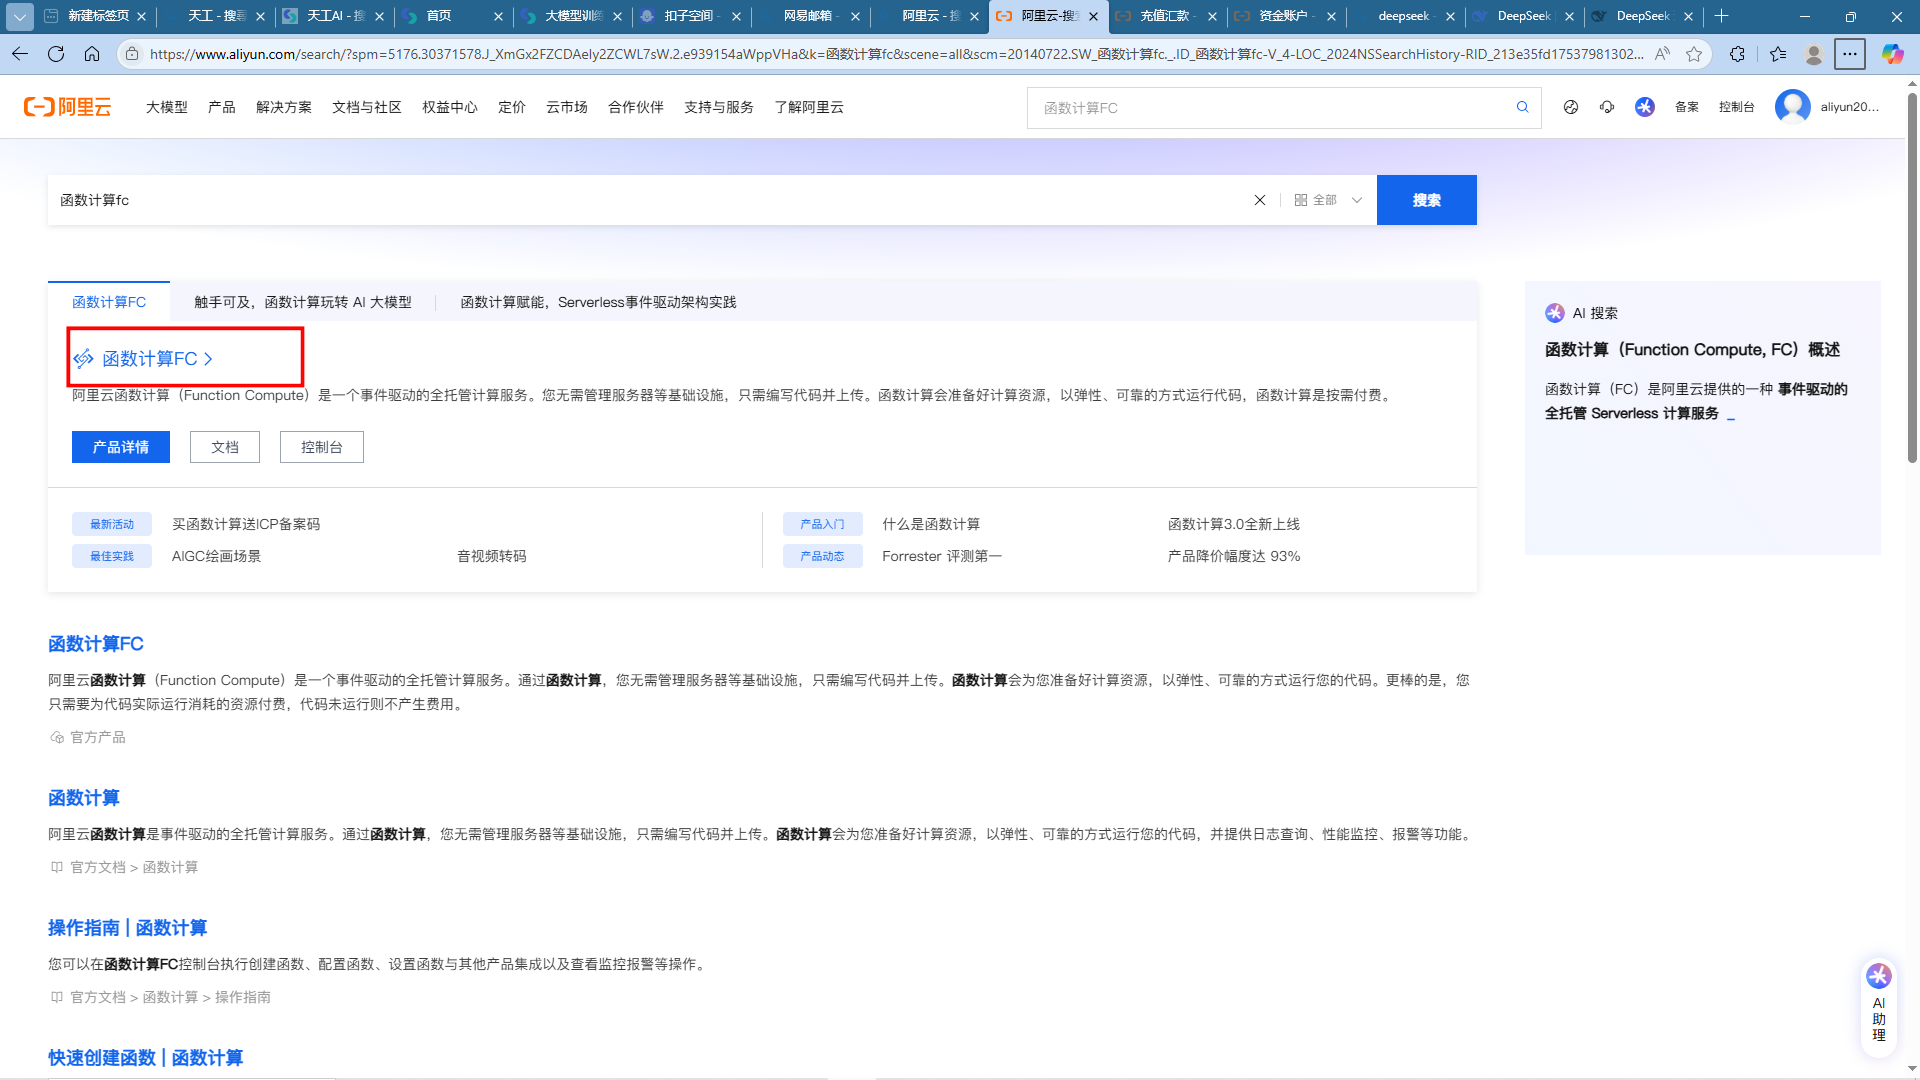Switch to the 函数计算FC result tab
This screenshot has width=1920, height=1080.
point(109,302)
